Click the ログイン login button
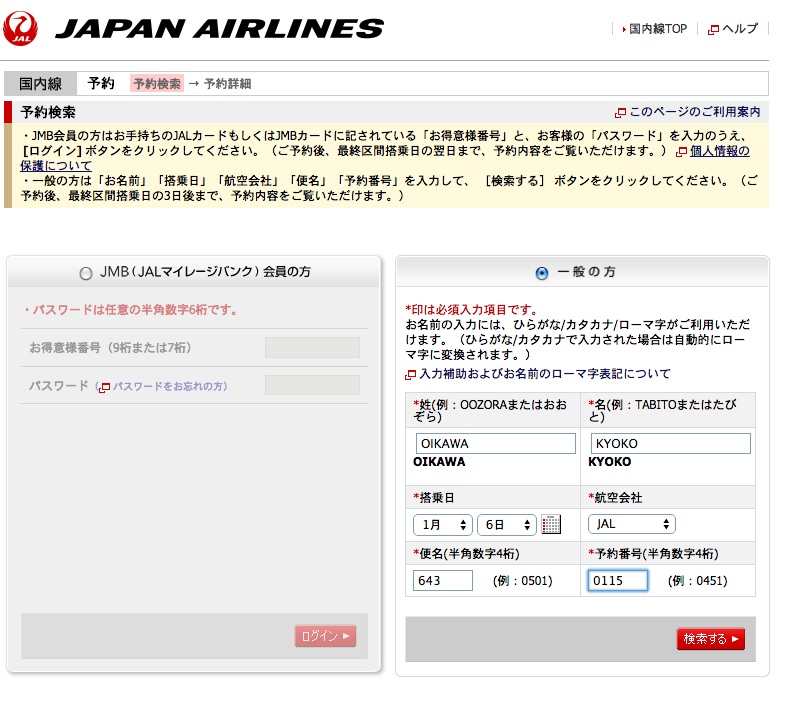The image size is (803, 712). coord(325,636)
